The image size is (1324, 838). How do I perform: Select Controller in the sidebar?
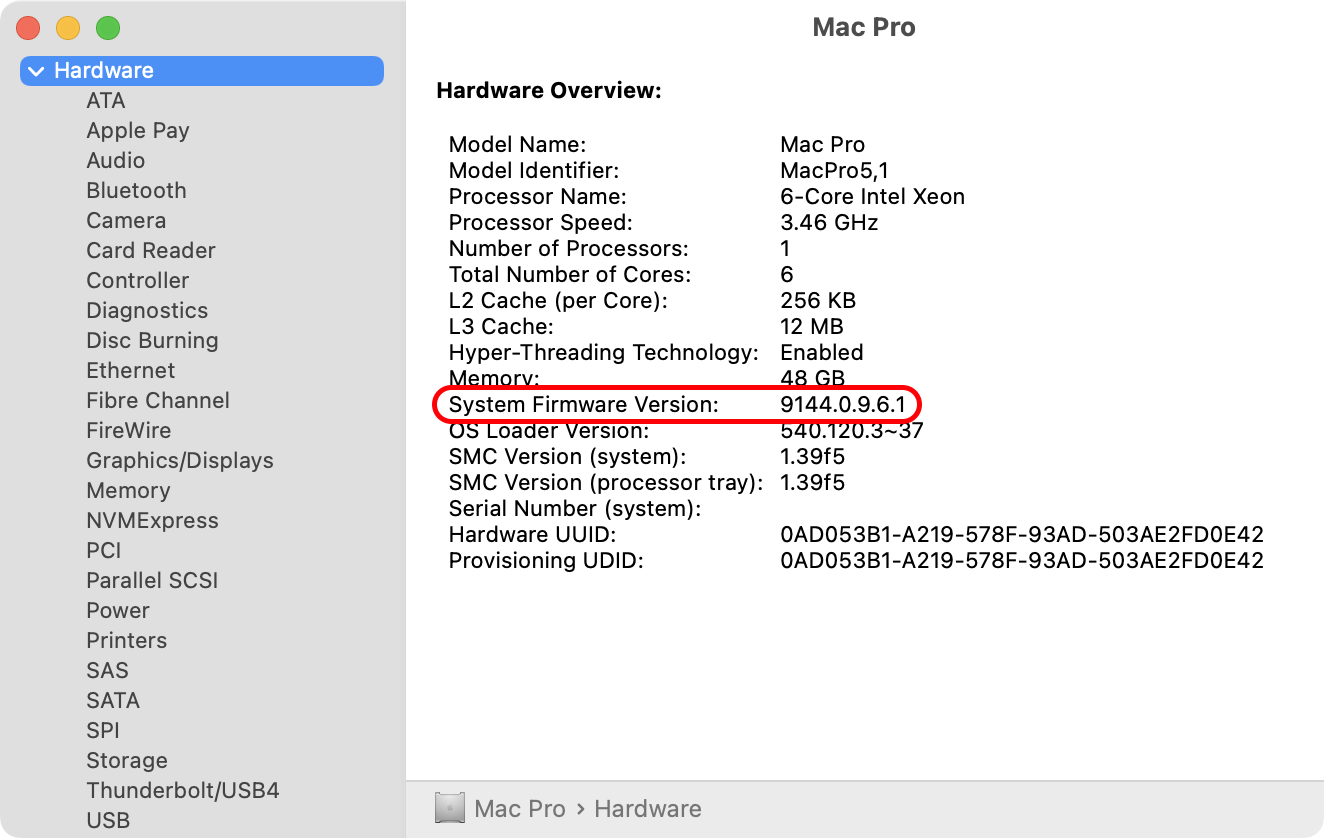tap(138, 281)
